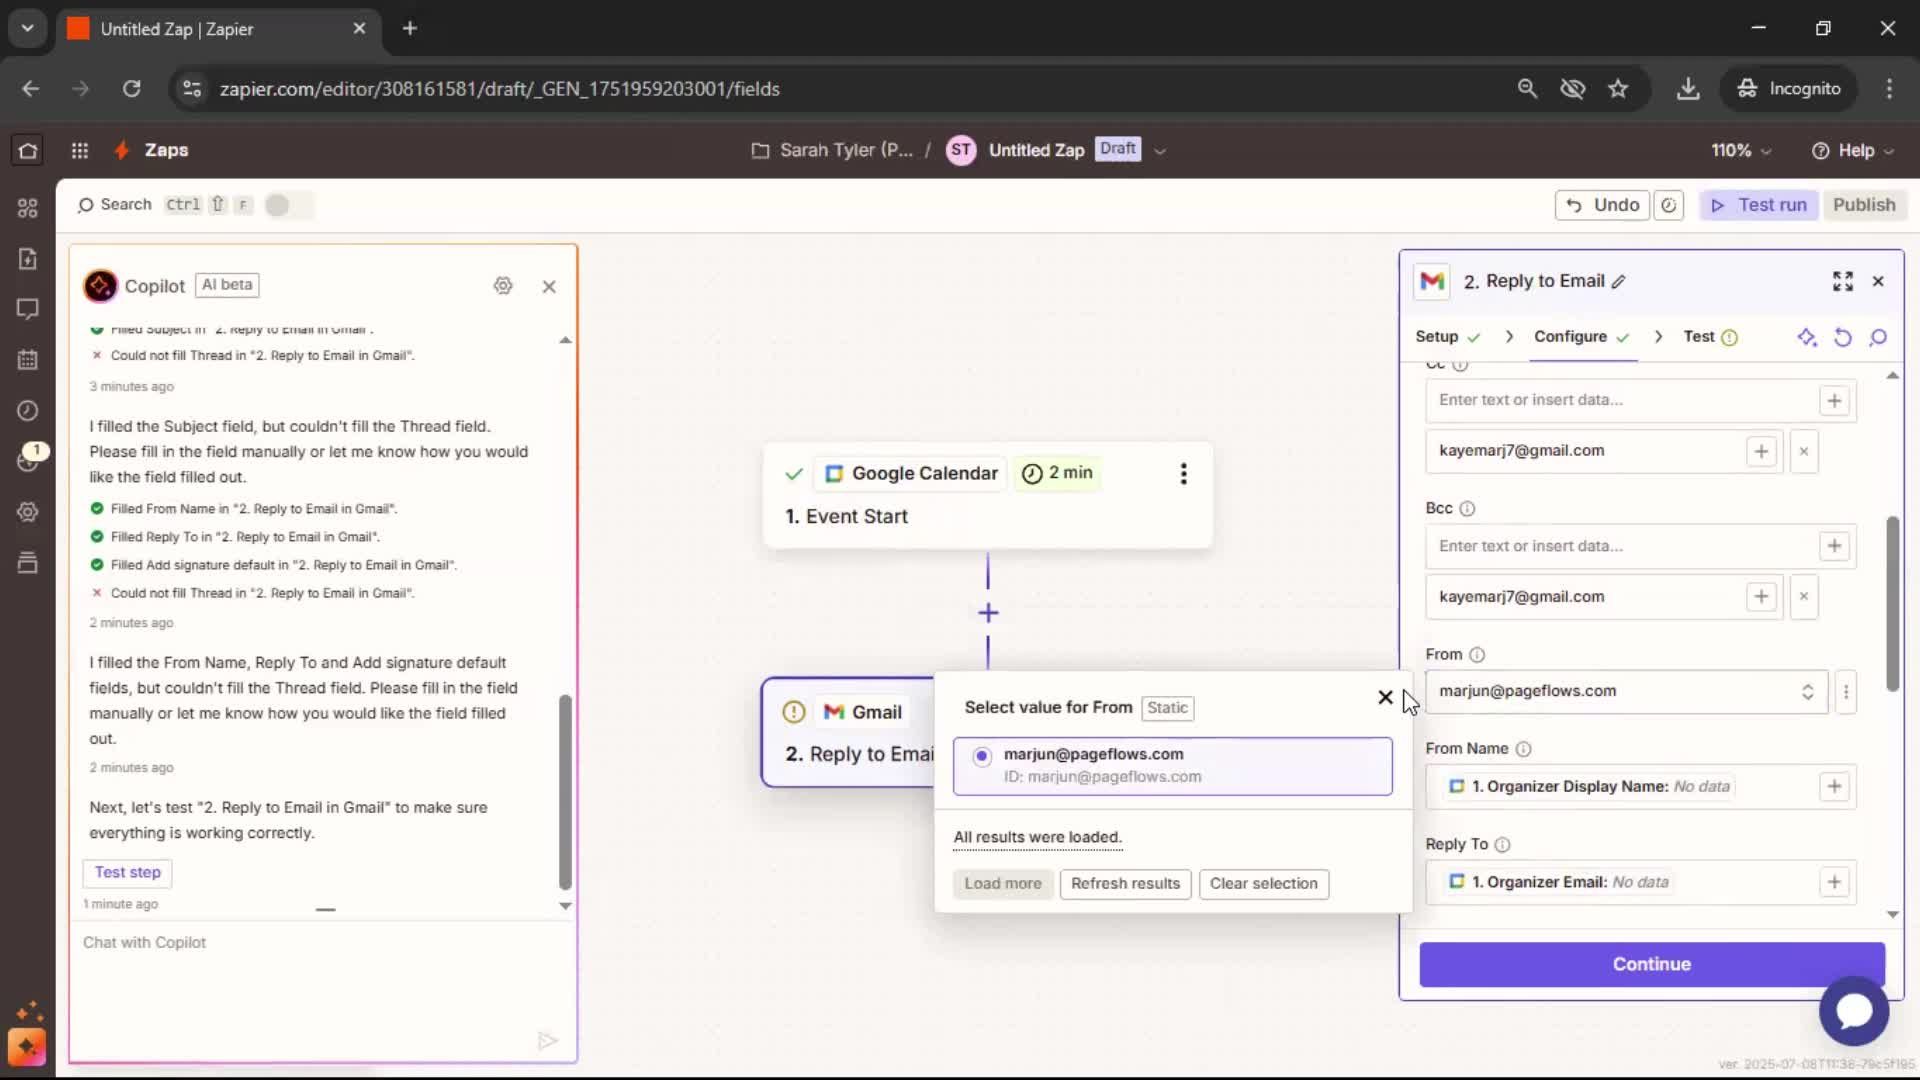Screen dimensions: 1920x1080
Task: Open the apps grid launcher icon
Action: (x=80, y=151)
